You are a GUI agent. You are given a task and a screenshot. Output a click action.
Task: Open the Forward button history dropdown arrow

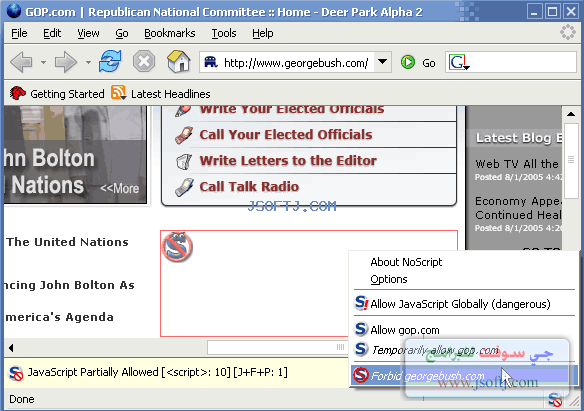pos(88,62)
